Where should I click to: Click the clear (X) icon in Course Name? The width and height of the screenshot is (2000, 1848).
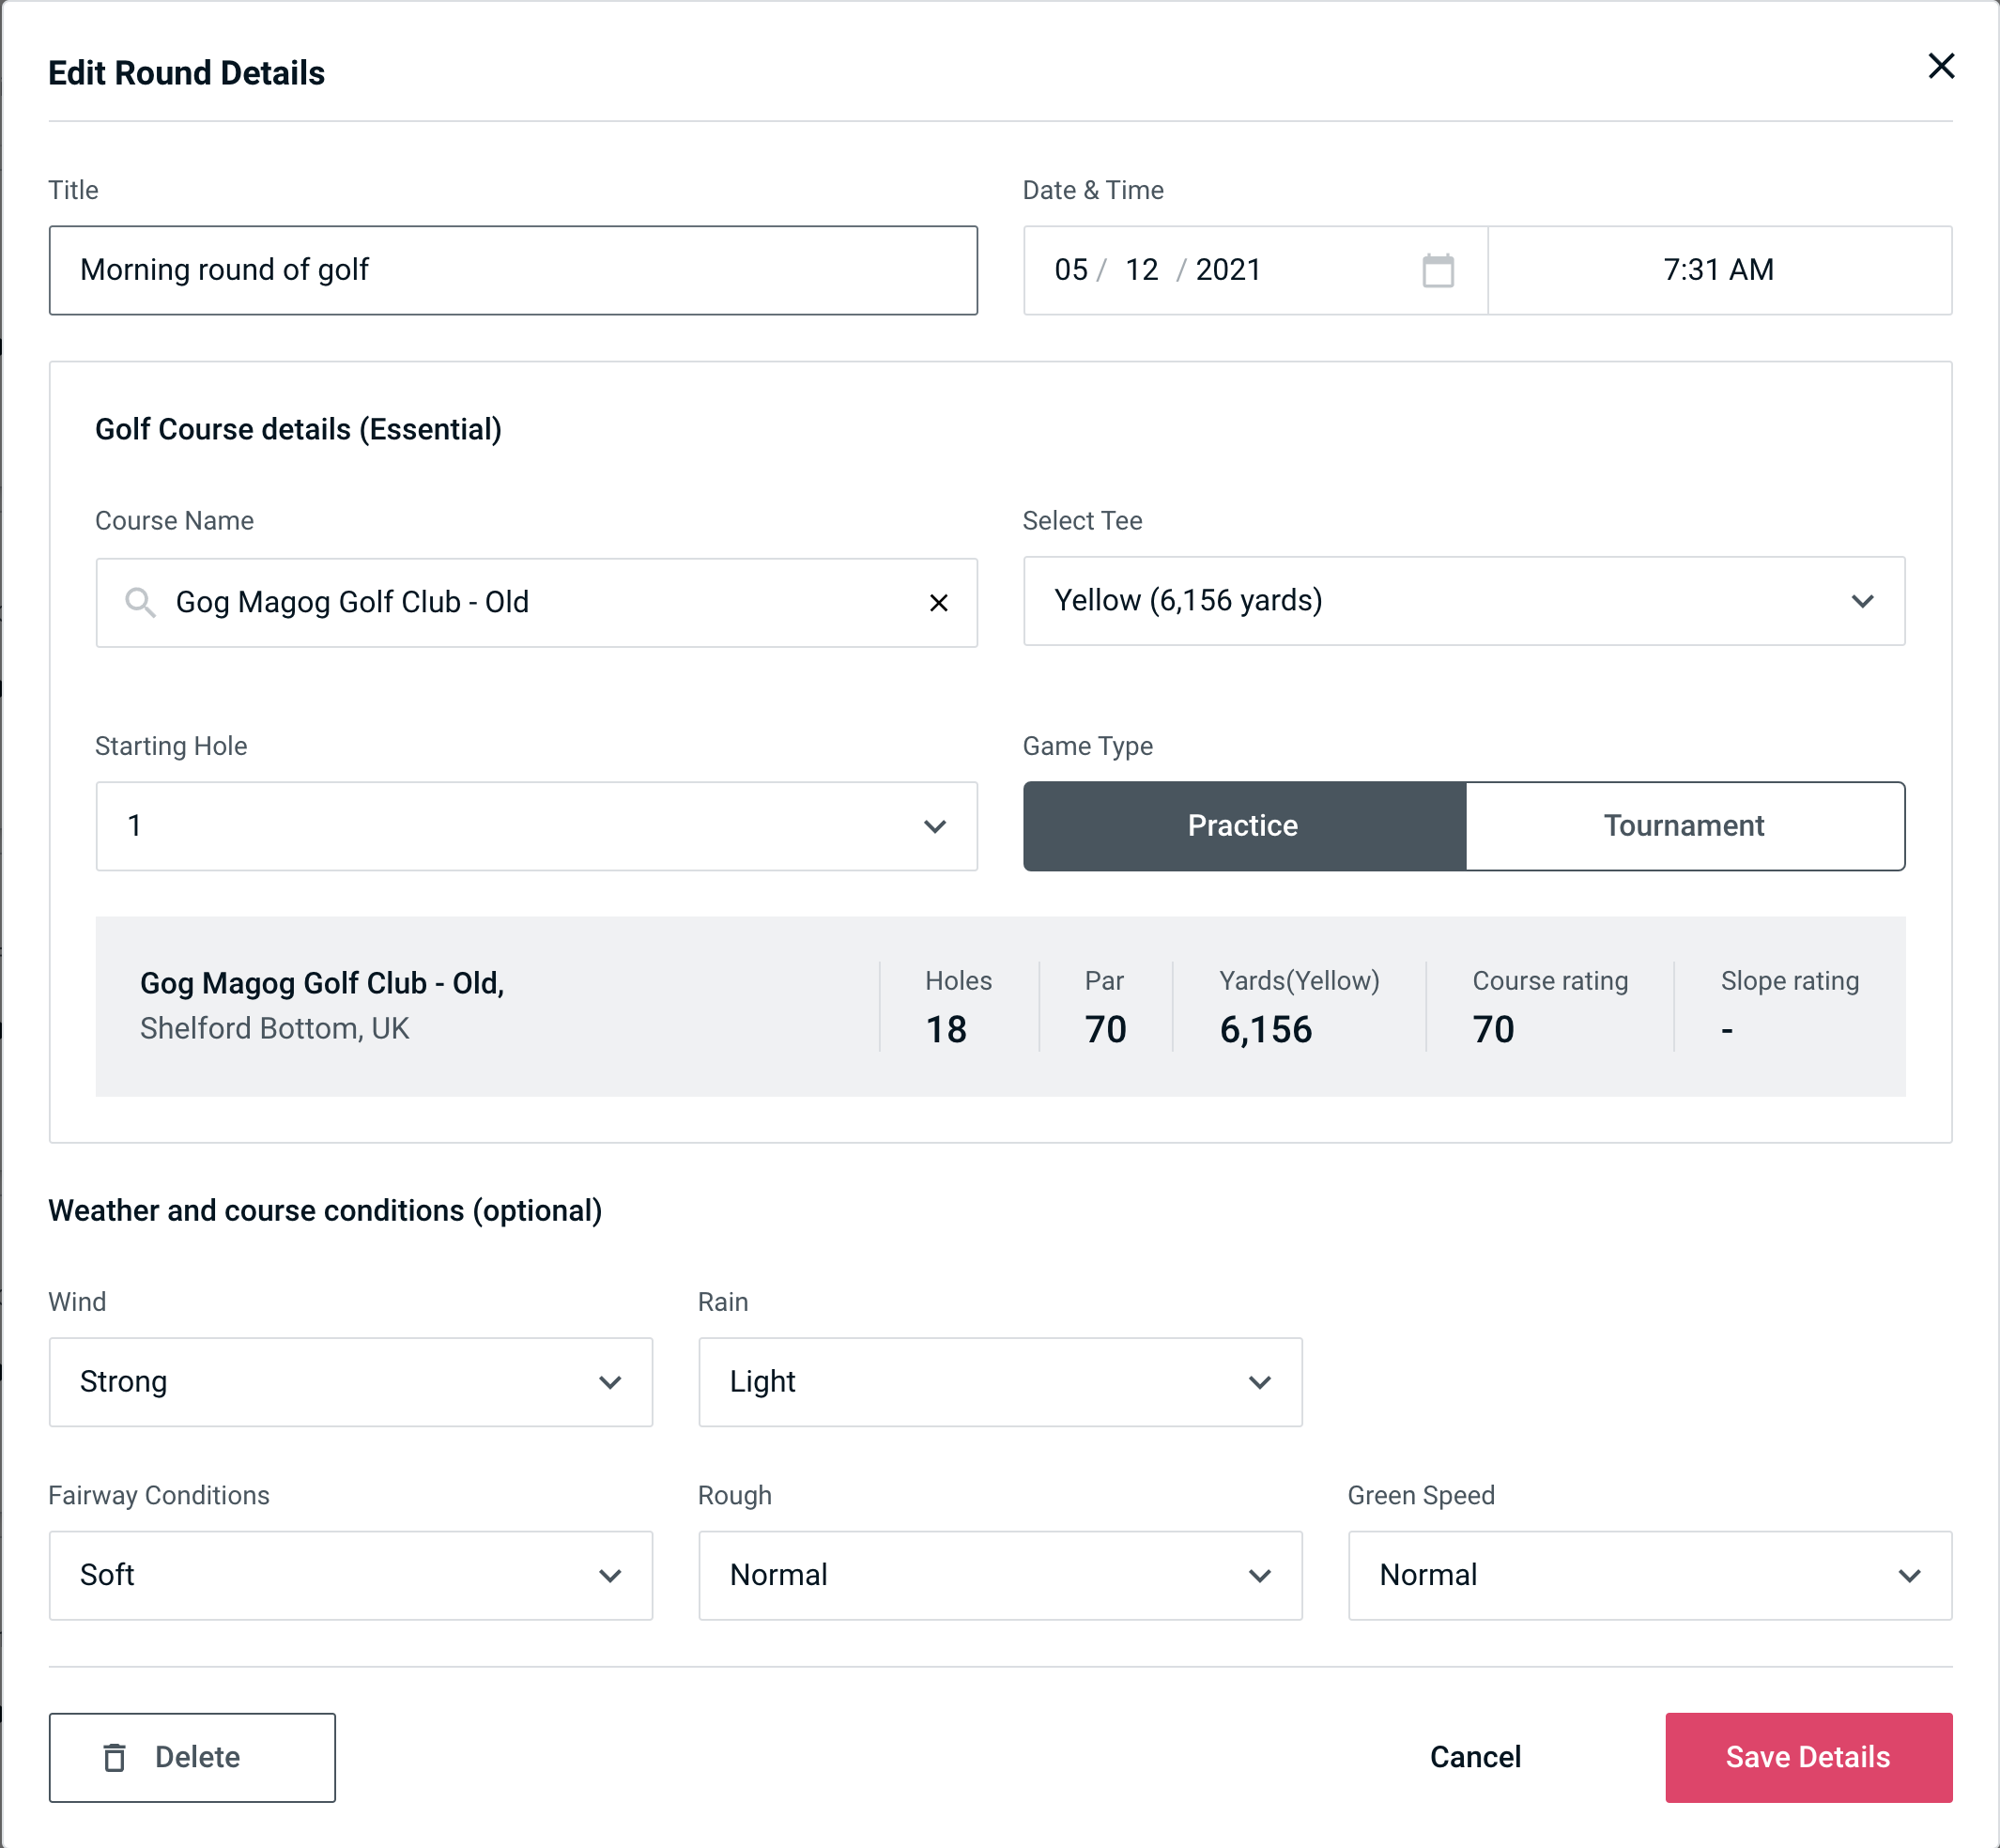tap(935, 601)
